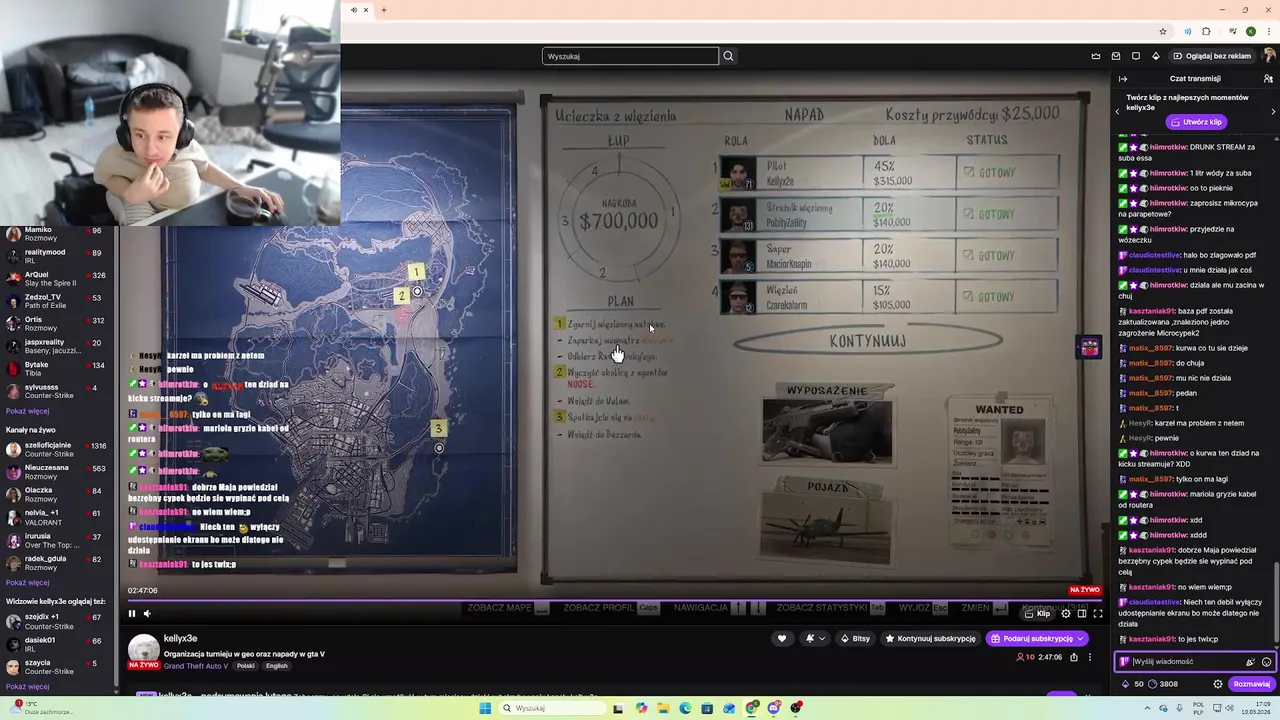Open chat celebration icon in message box
This screenshot has width=1280, height=720.
click(1250, 662)
